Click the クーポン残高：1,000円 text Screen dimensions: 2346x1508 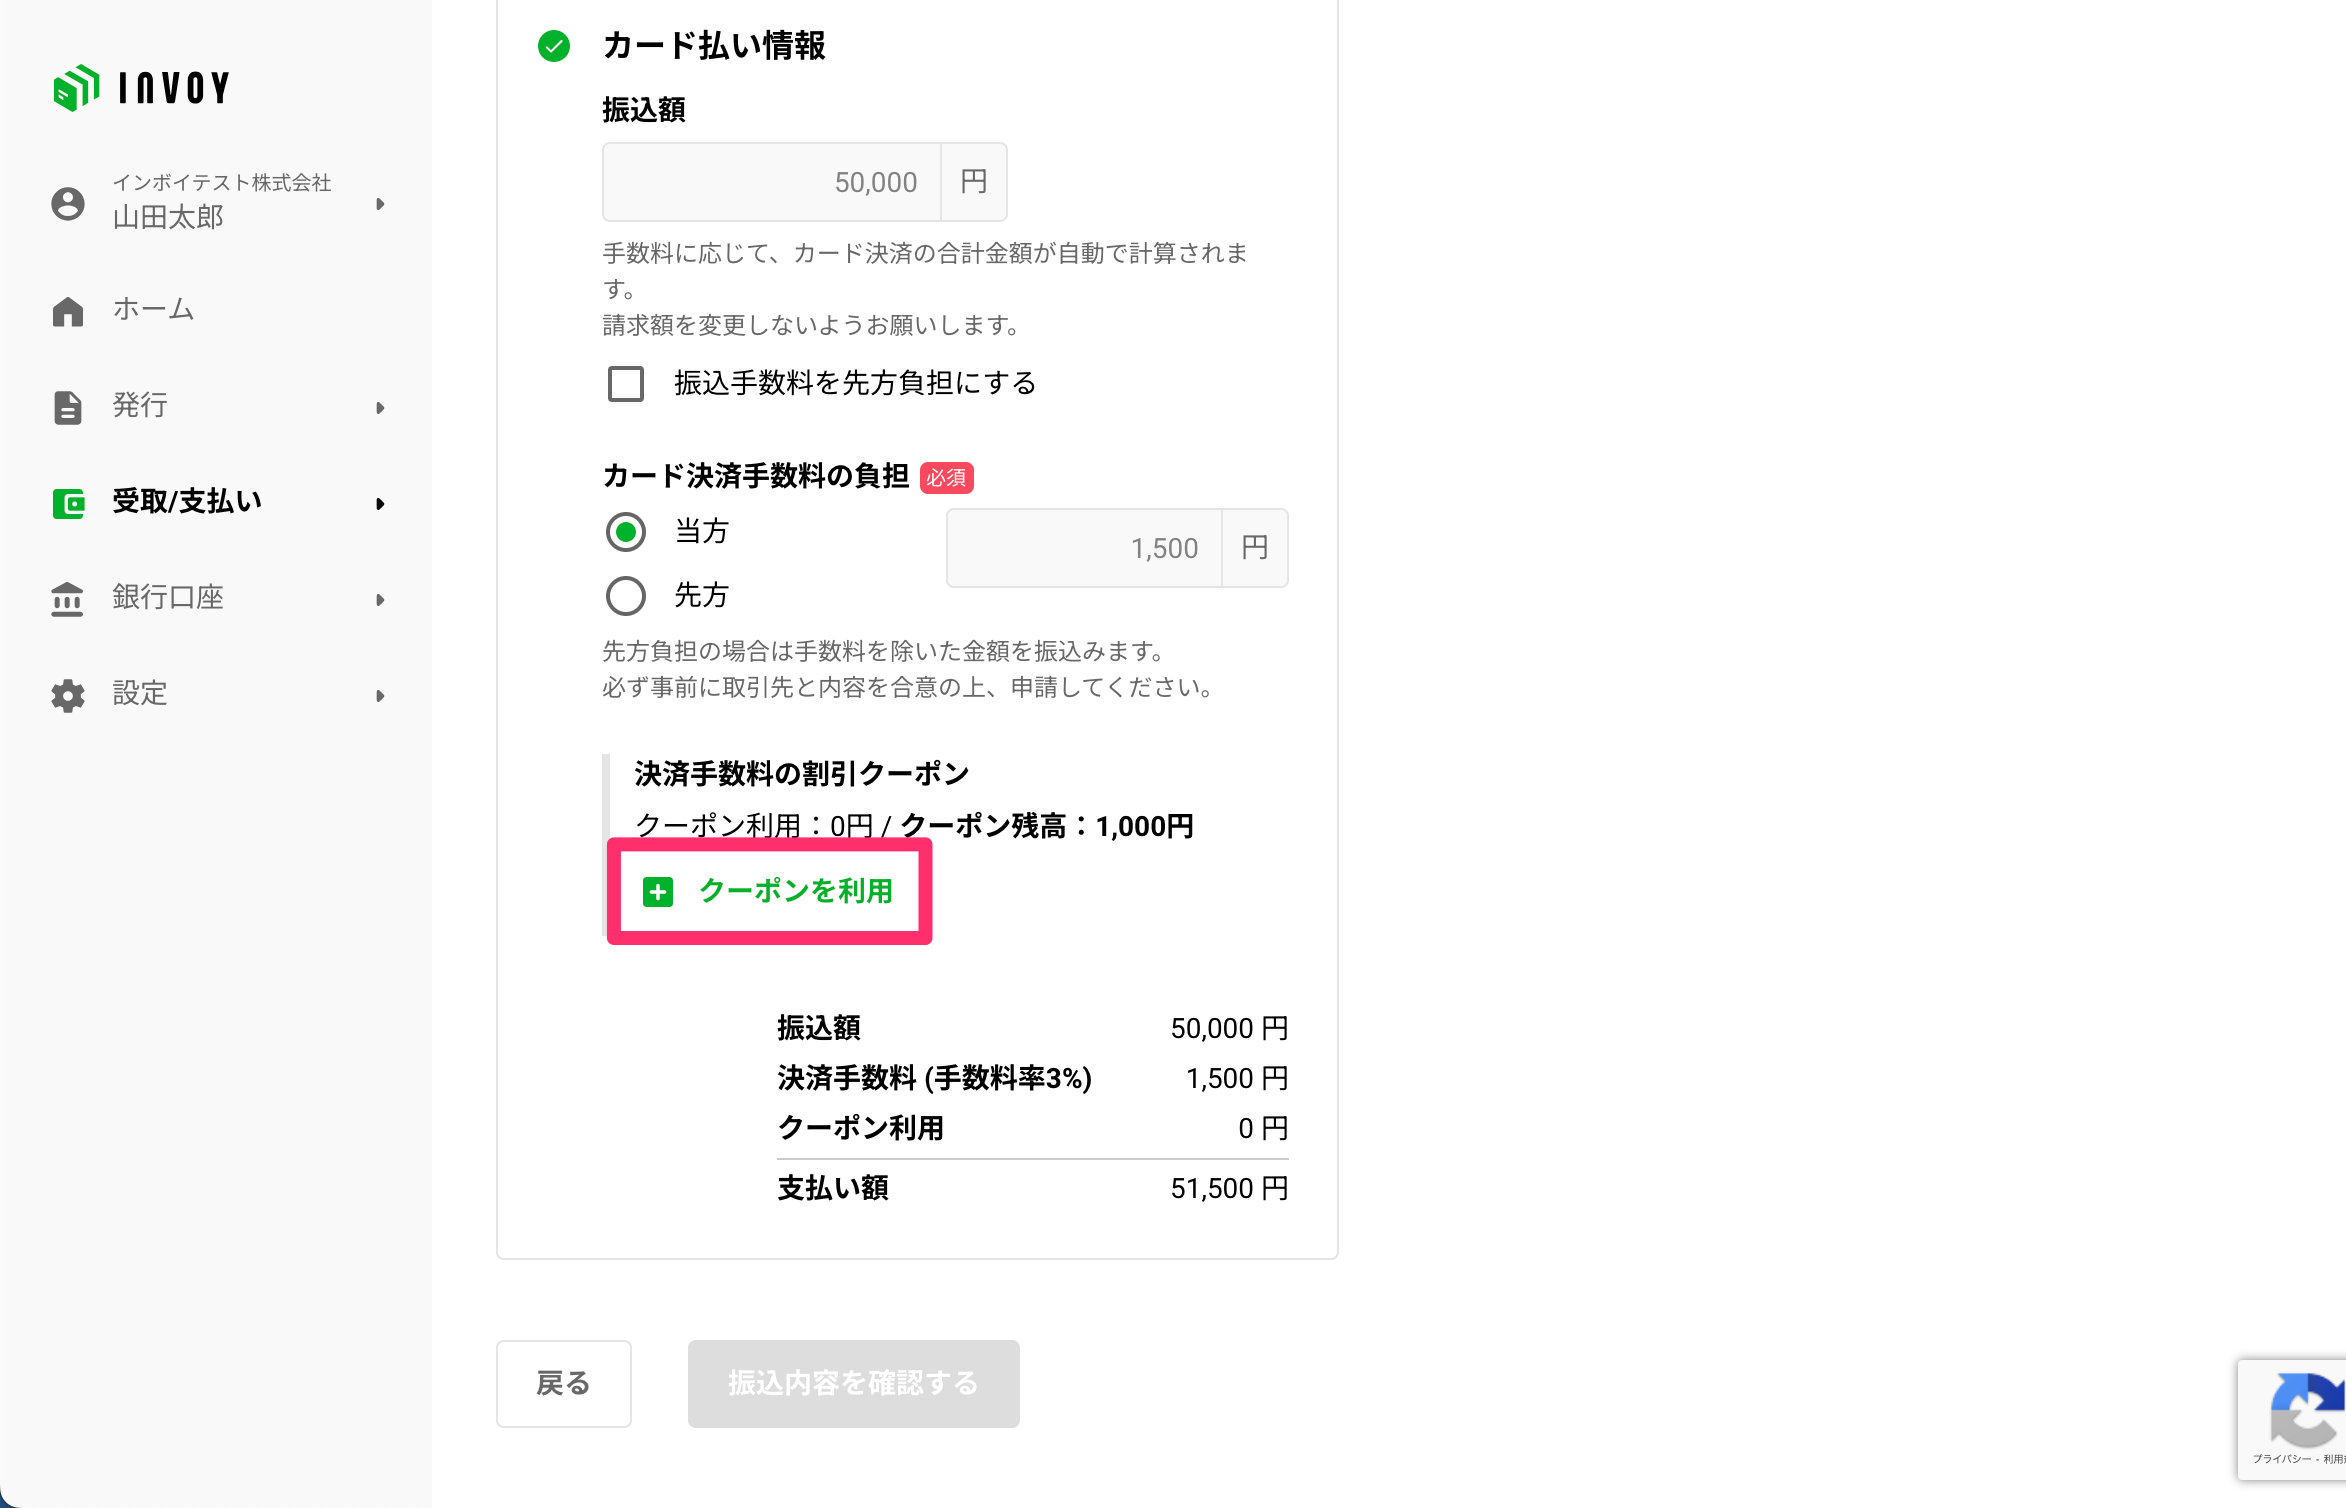1047,826
